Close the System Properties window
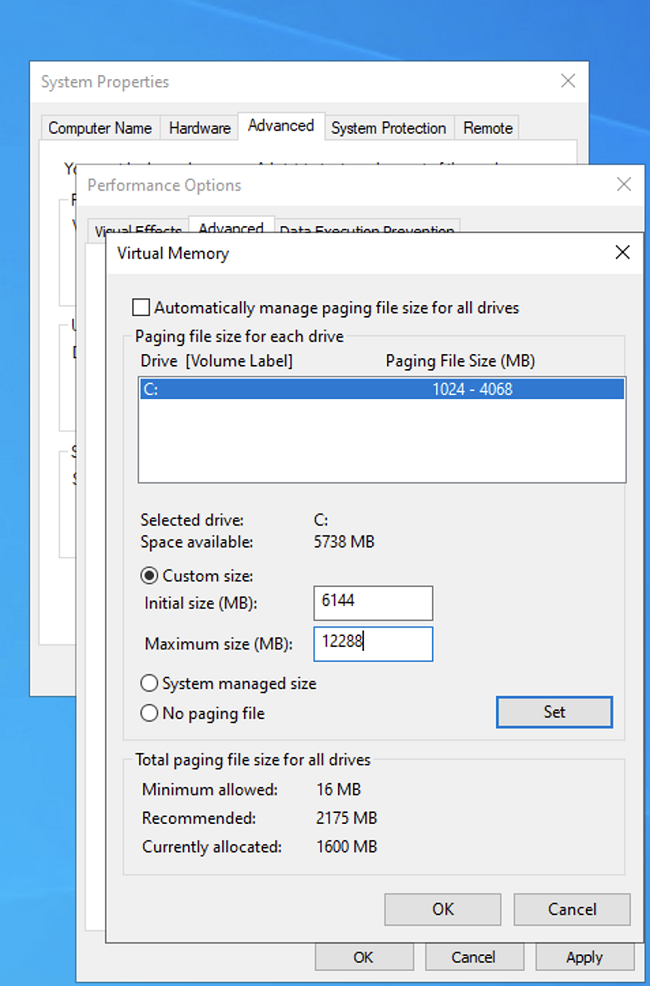This screenshot has height=986, width=650. [x=568, y=81]
